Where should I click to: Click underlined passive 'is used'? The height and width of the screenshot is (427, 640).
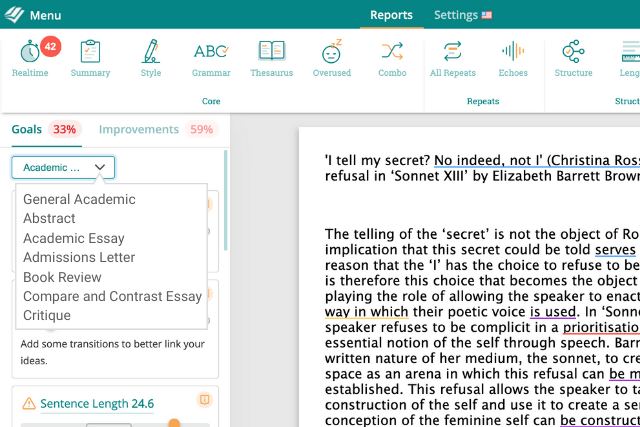[x=553, y=312]
